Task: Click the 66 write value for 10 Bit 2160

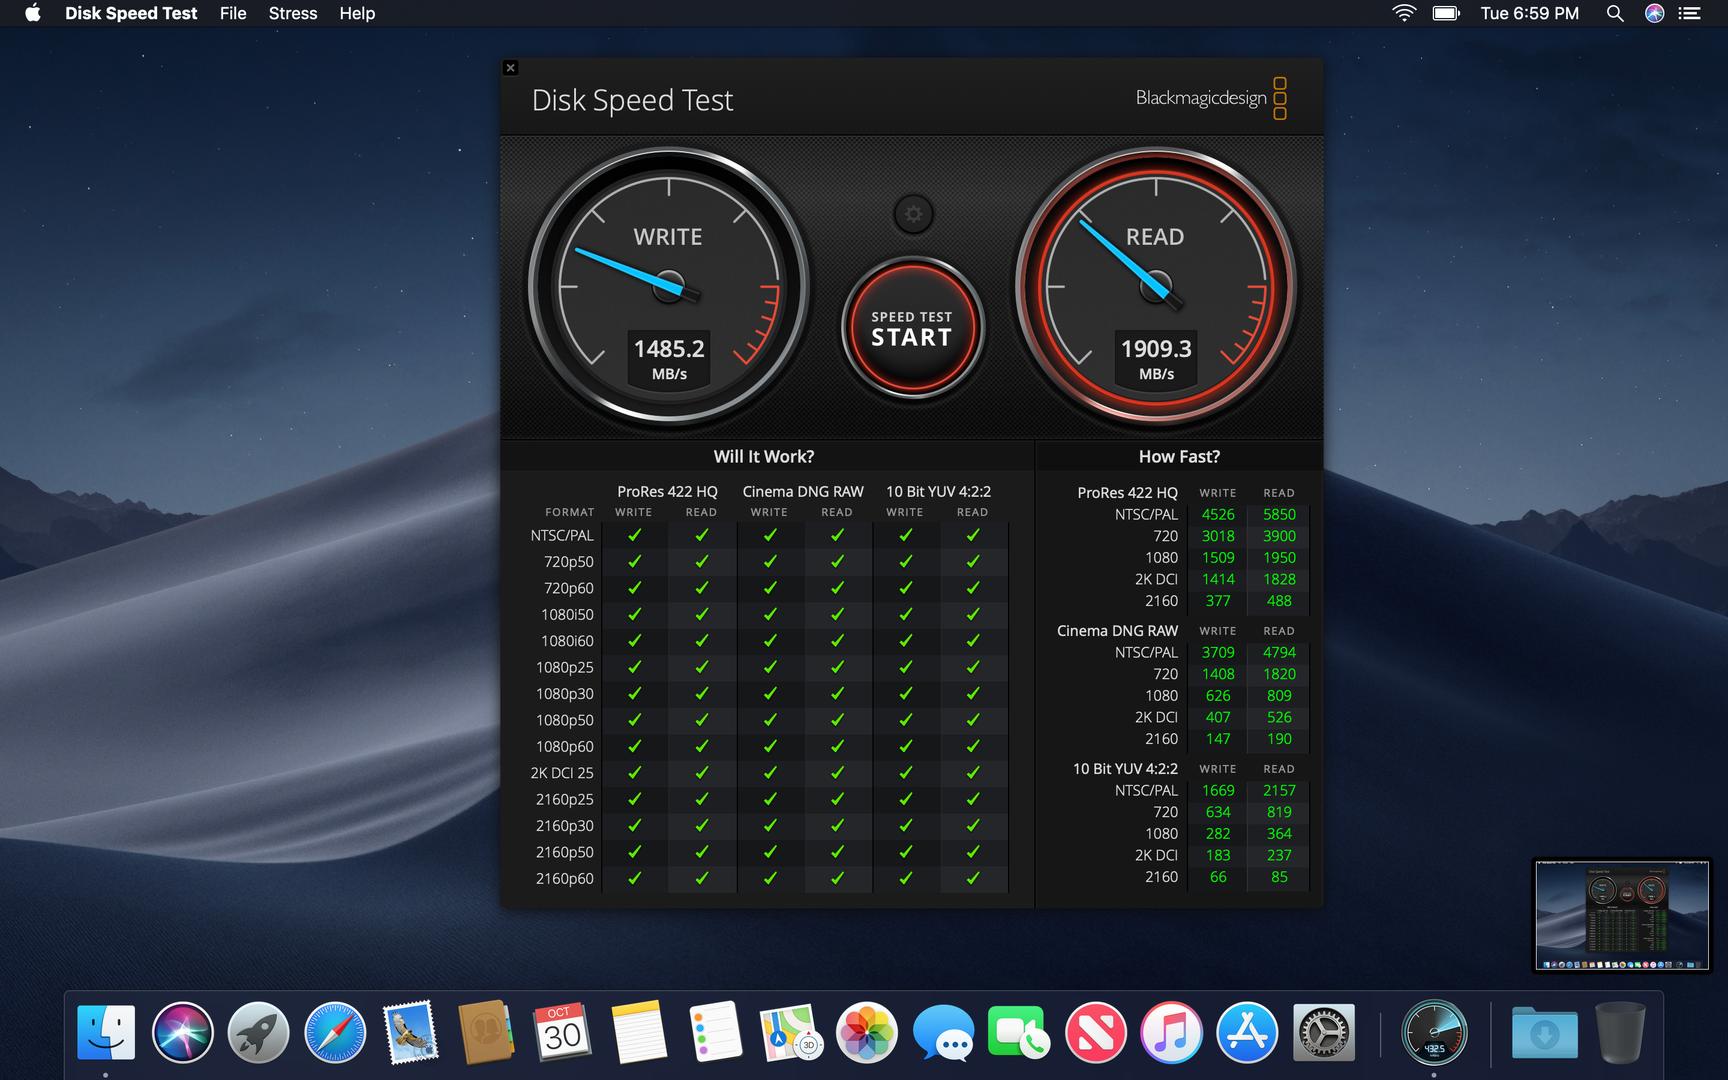Action: pyautogui.click(x=1218, y=877)
